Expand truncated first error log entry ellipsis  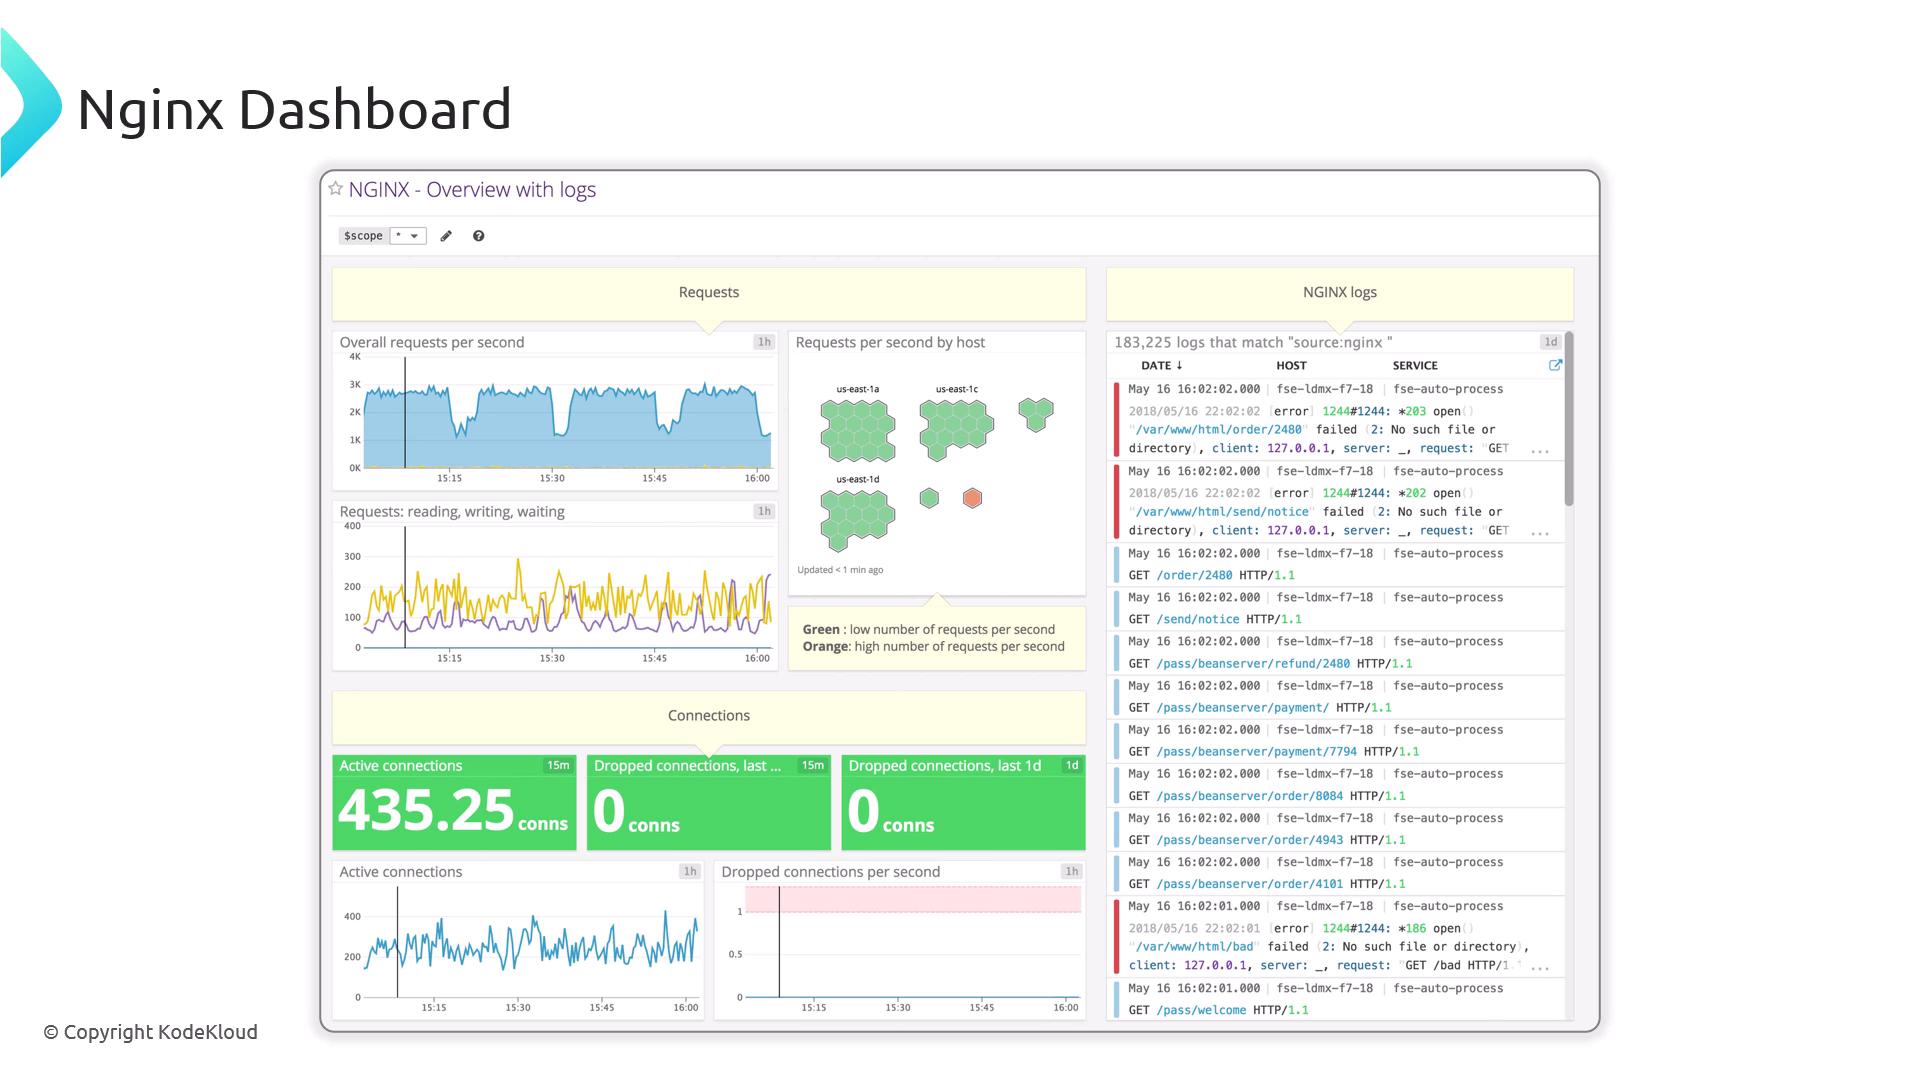pos(1539,450)
